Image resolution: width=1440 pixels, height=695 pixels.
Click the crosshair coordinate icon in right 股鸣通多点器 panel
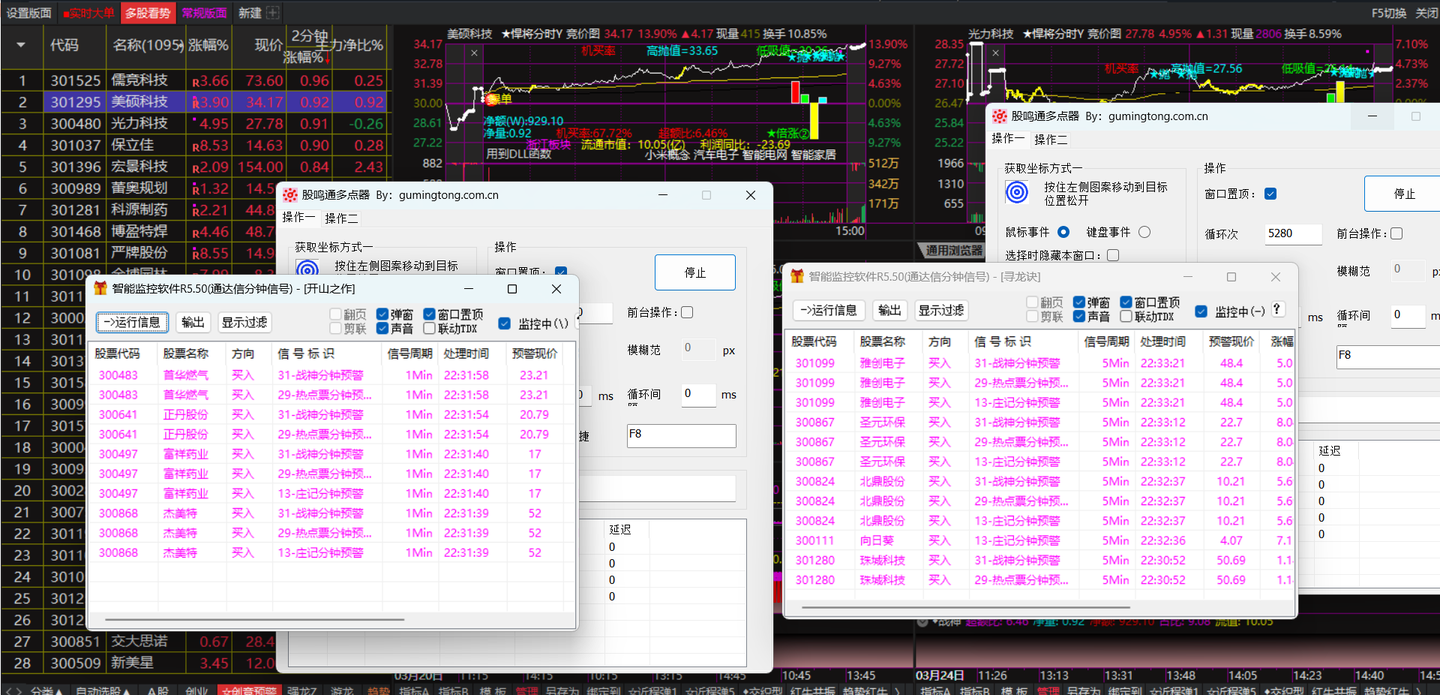pos(1017,192)
